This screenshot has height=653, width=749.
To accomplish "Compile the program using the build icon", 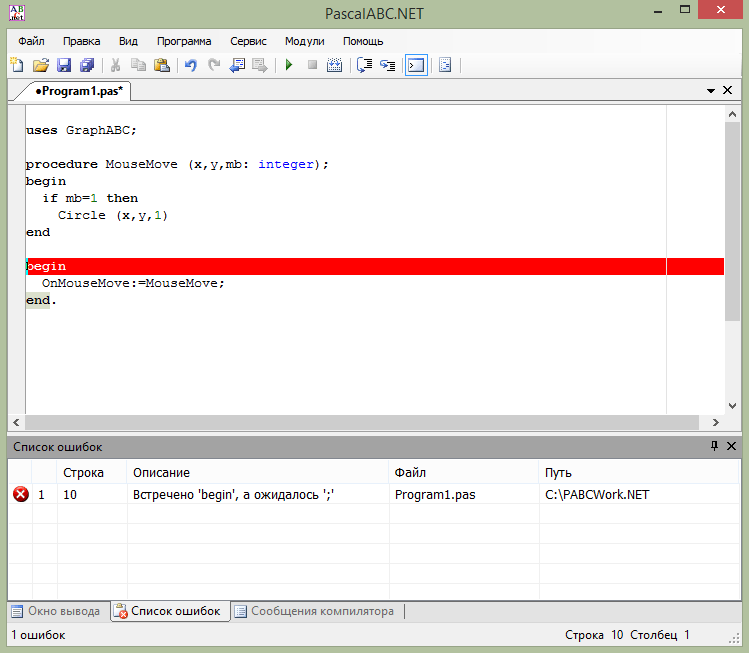I will point(334,65).
